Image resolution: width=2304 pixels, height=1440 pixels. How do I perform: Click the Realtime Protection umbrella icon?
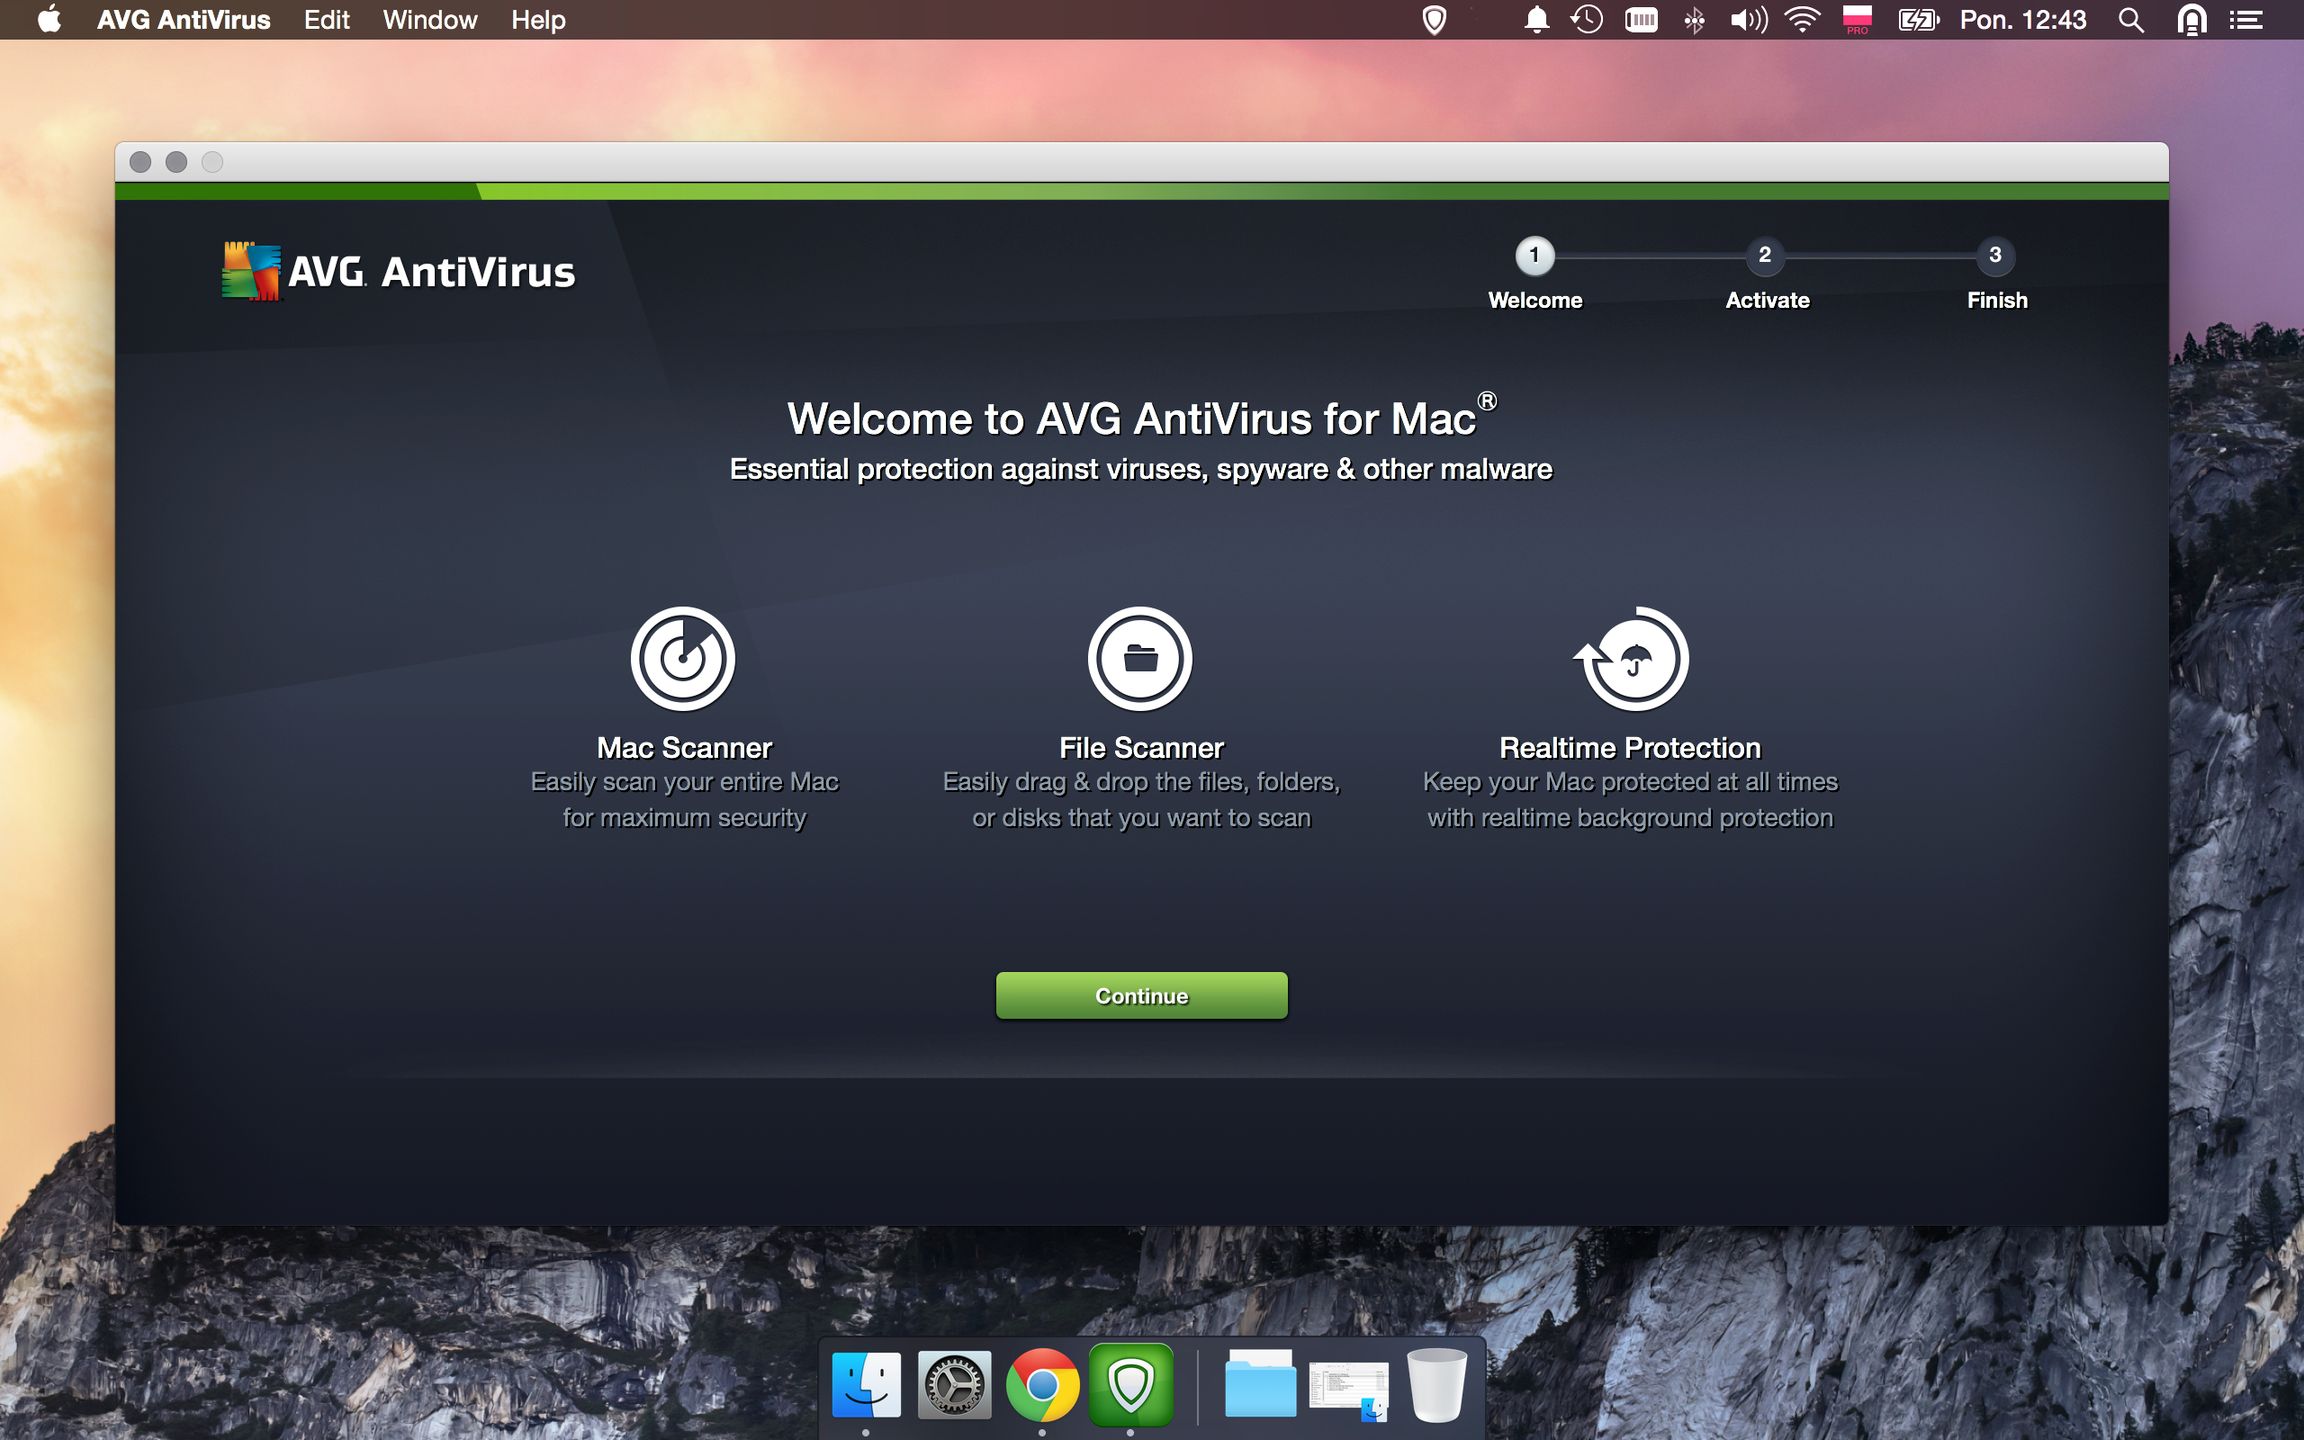click(x=1630, y=660)
